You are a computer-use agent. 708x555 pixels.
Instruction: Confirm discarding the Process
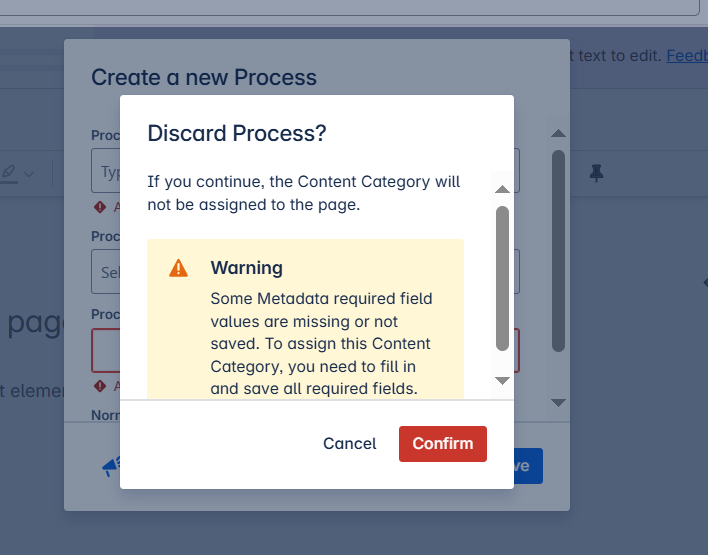442,444
